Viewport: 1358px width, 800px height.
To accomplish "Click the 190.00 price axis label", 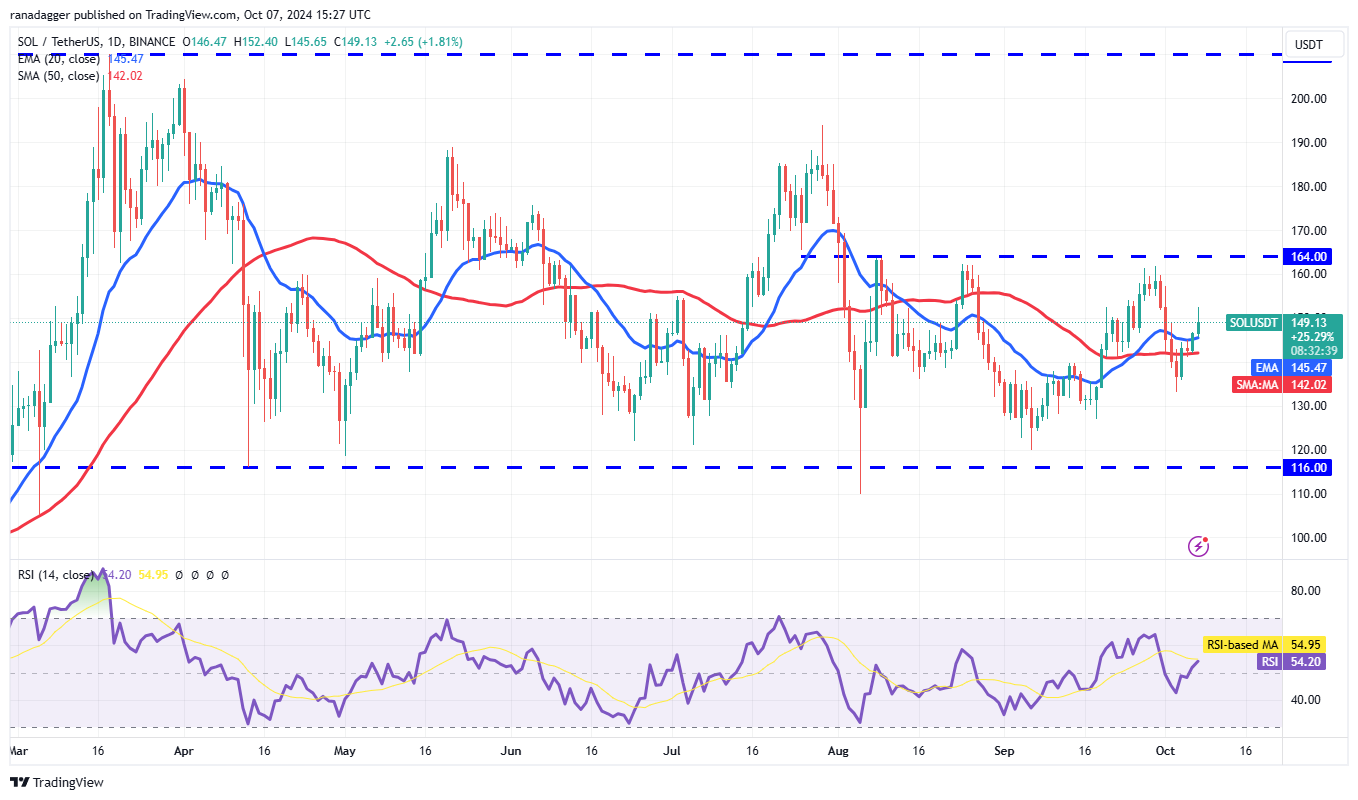I will pyautogui.click(x=1308, y=143).
